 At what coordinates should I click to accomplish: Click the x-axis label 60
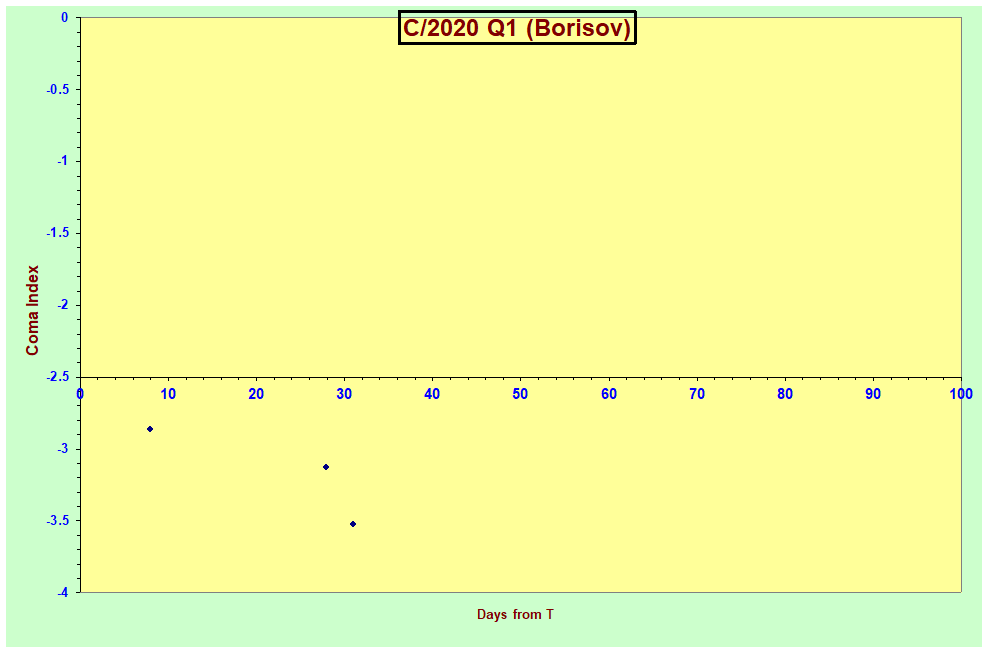click(609, 394)
